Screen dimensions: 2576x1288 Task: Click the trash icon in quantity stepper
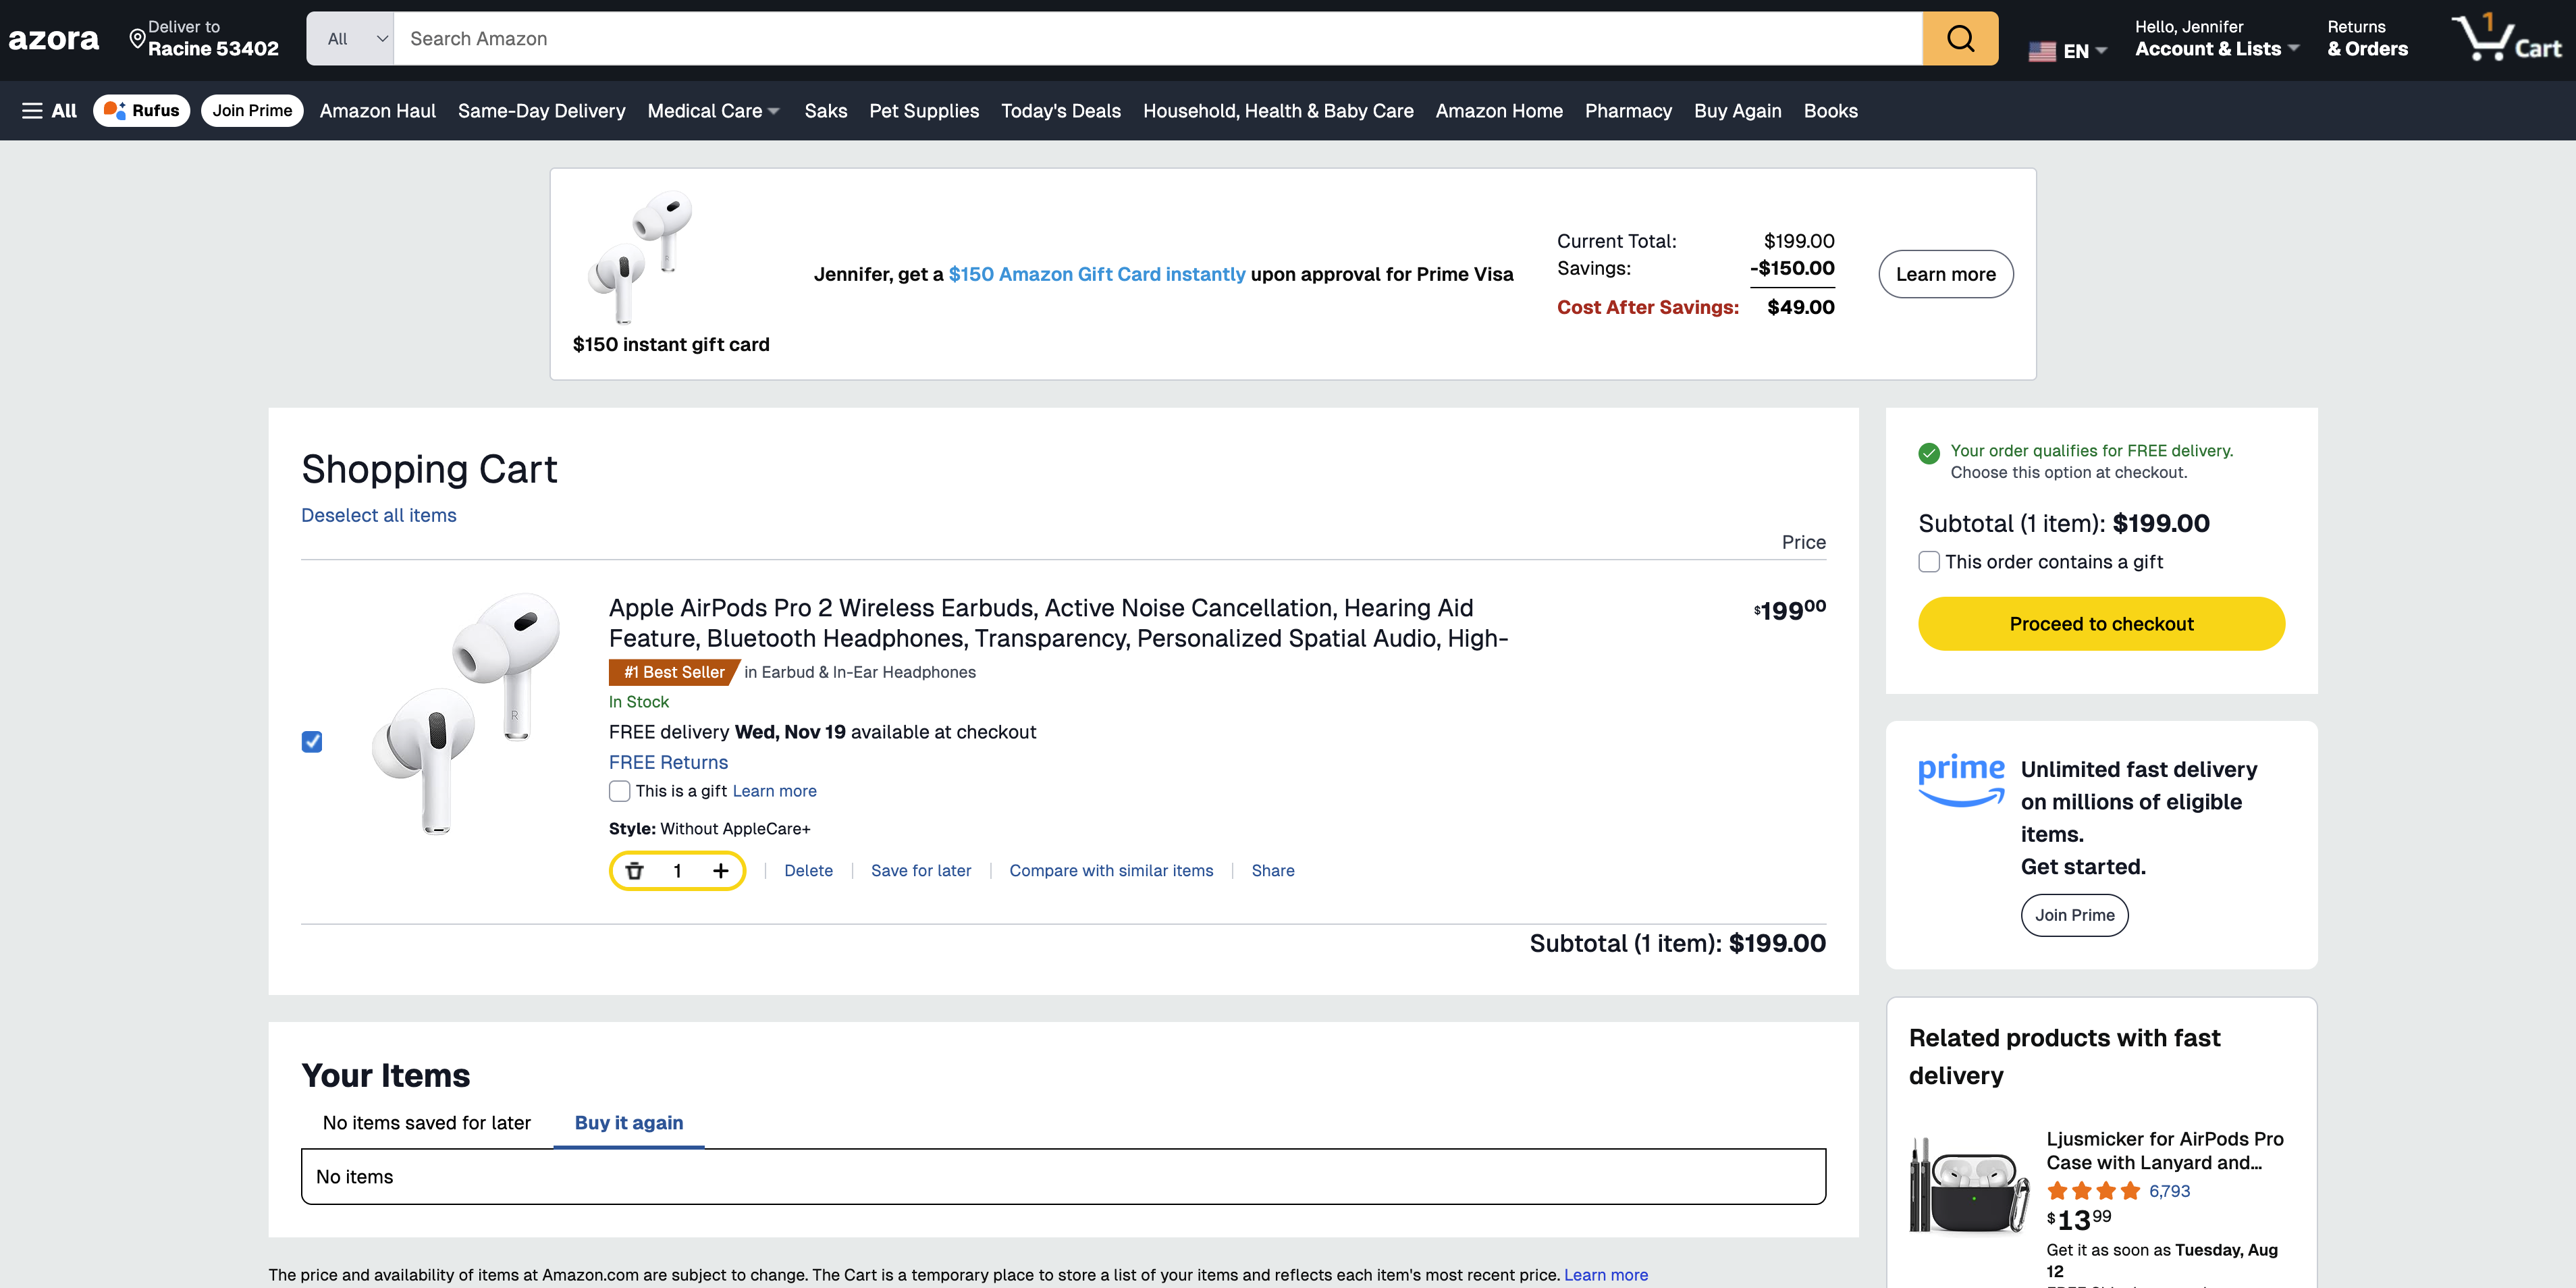pyautogui.click(x=634, y=870)
